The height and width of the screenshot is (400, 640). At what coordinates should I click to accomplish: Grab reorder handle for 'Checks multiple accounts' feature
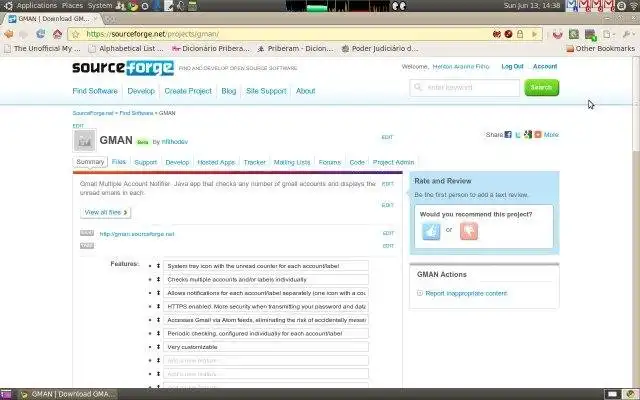tap(158, 280)
